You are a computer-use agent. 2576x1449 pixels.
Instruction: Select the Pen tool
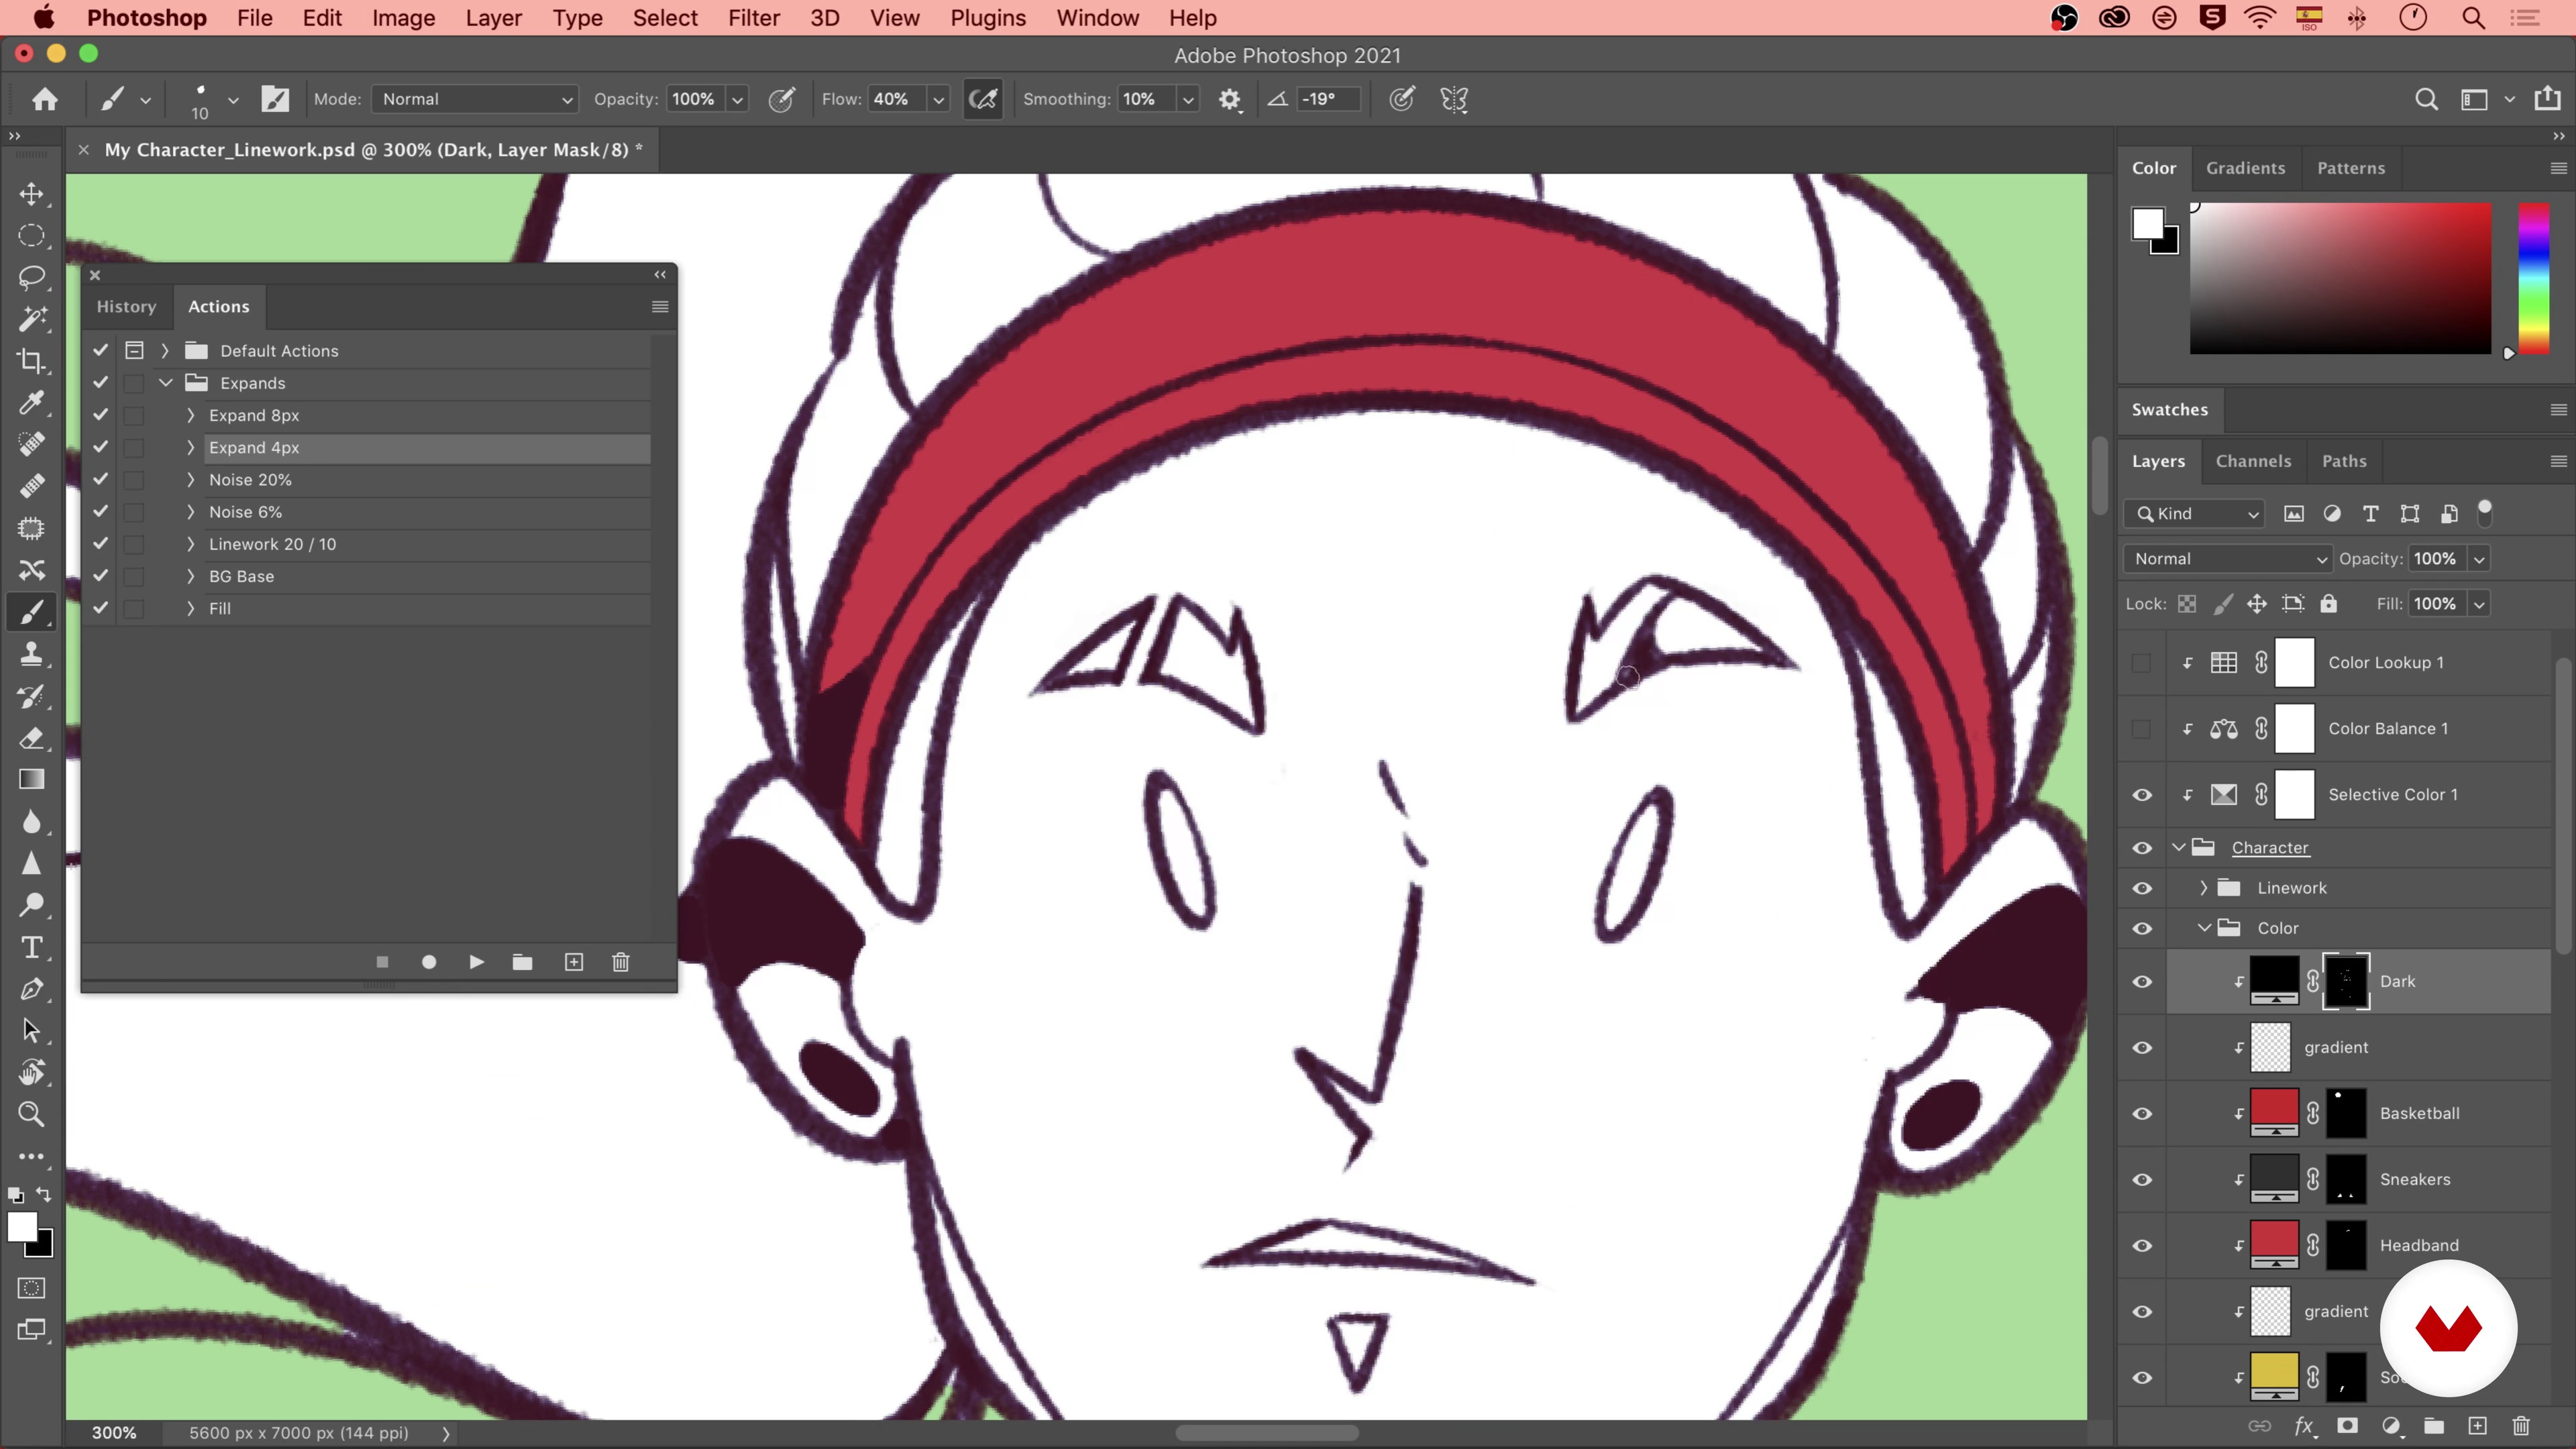[31, 989]
